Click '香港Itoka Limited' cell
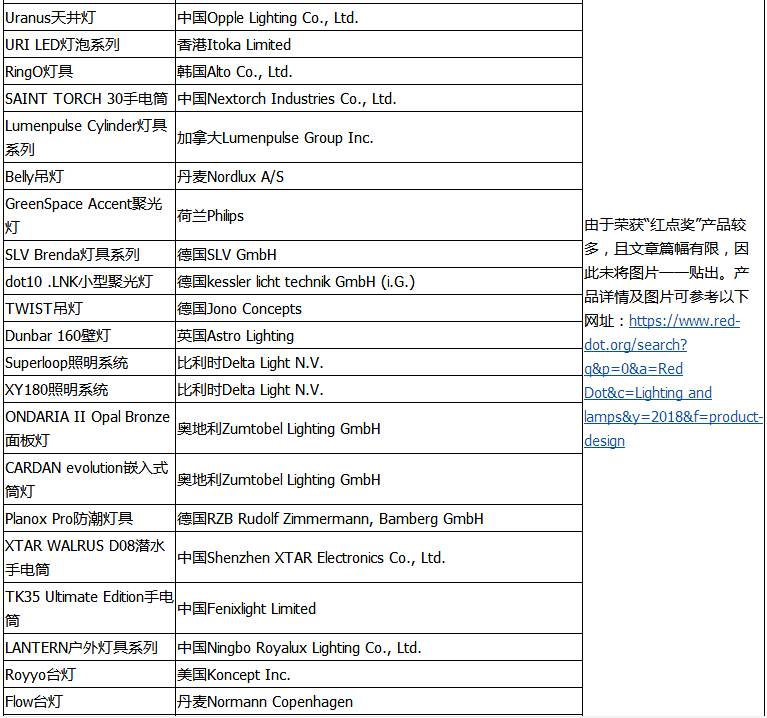 (379, 45)
